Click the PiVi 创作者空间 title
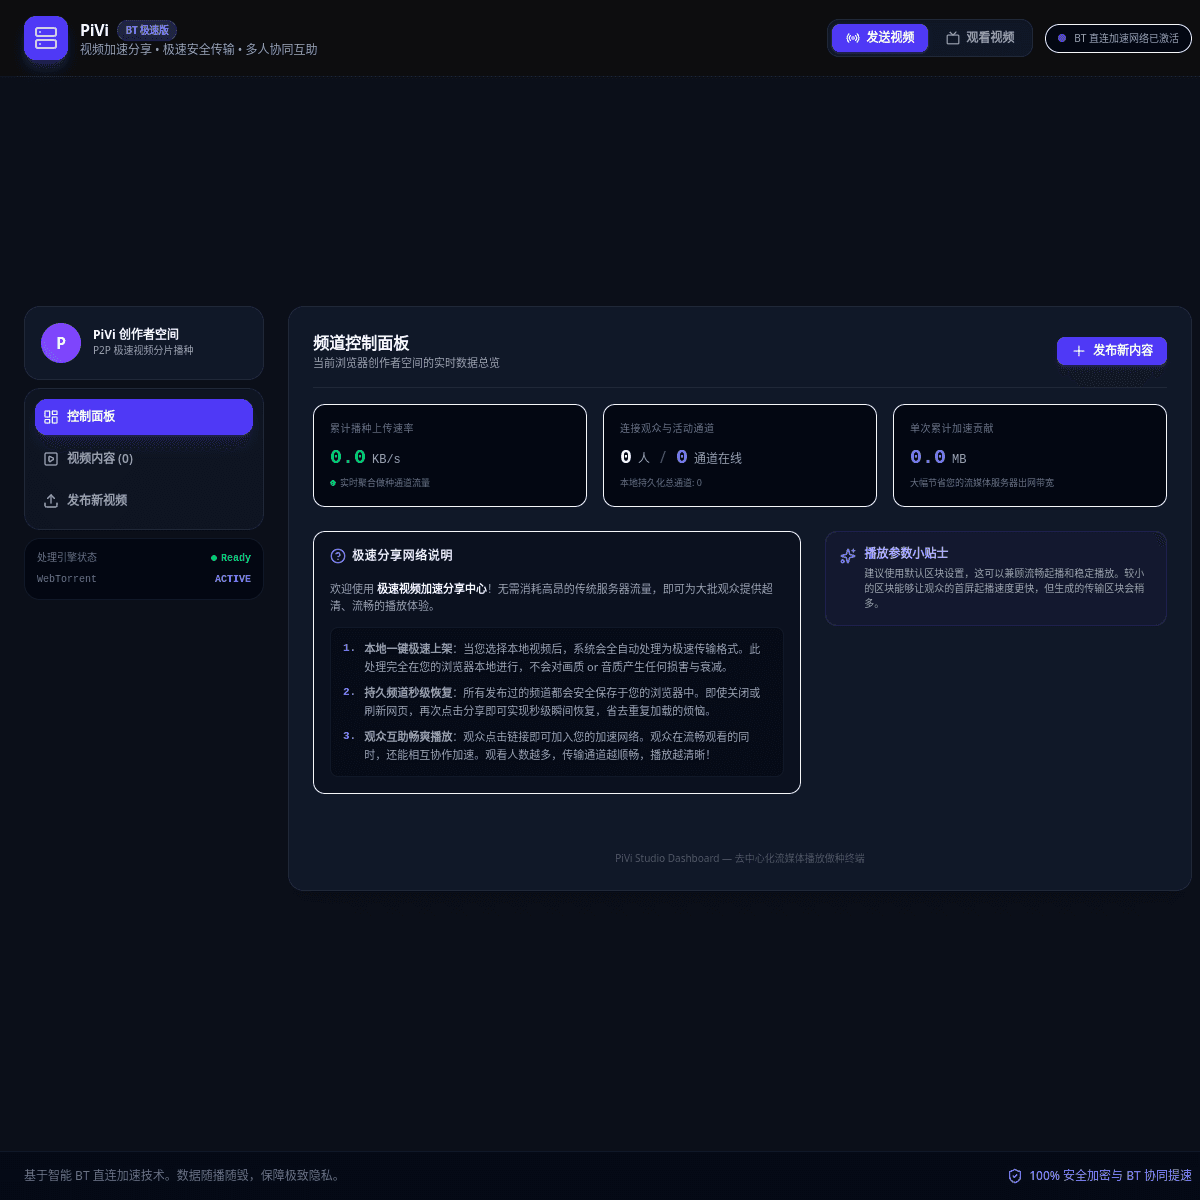 (136, 334)
